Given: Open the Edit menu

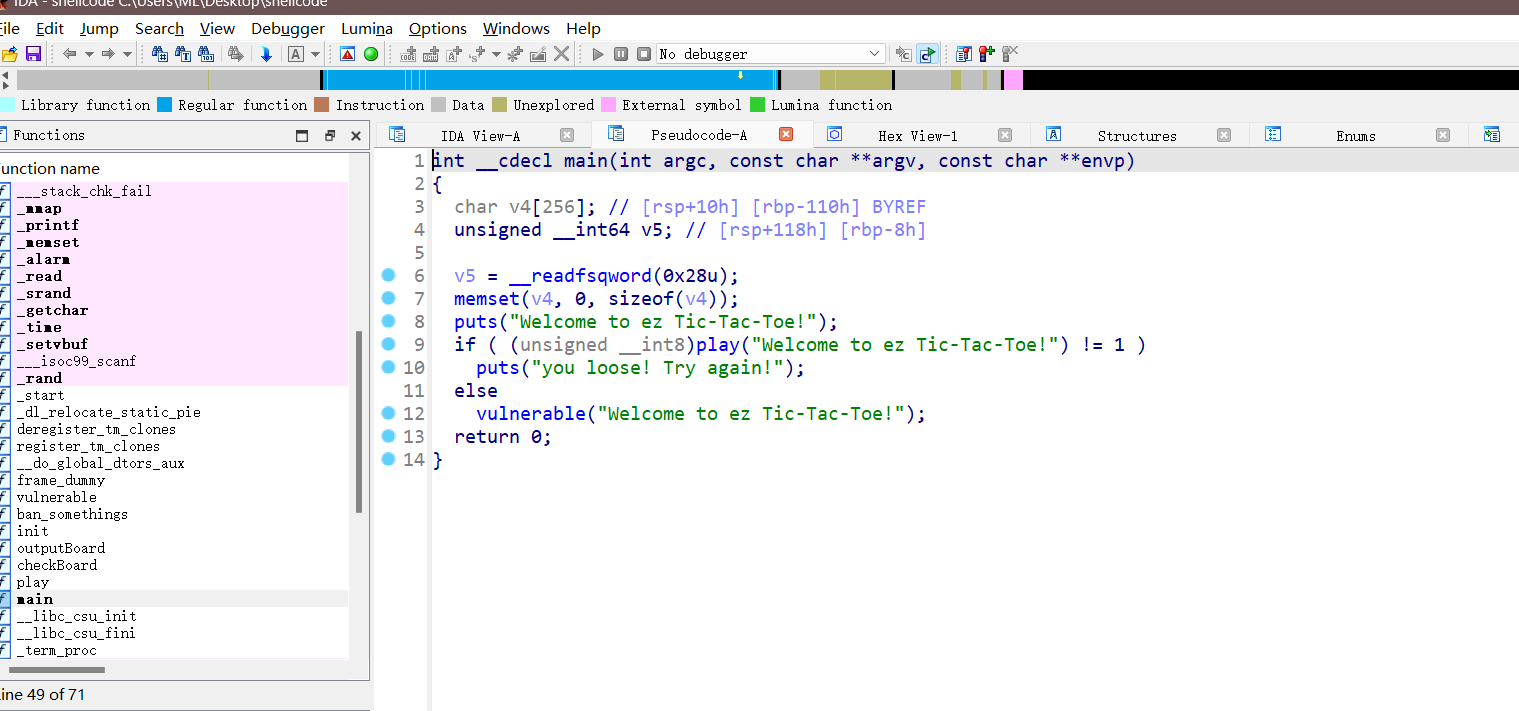Looking at the screenshot, I should tap(50, 28).
